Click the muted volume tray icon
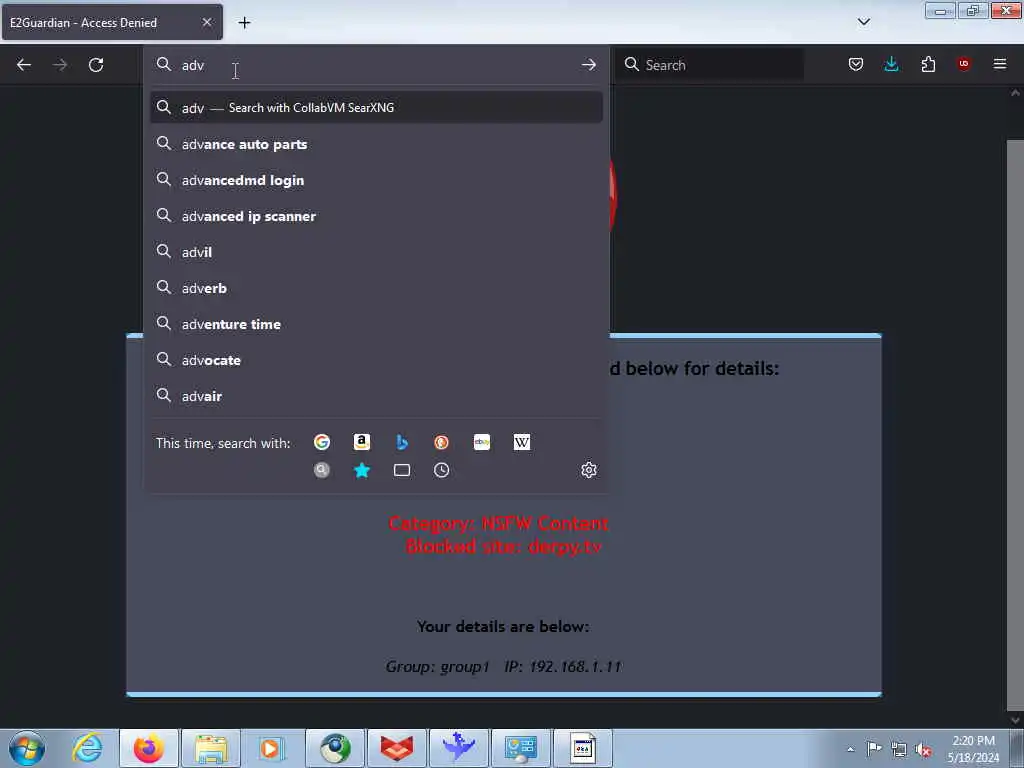Image resolution: width=1024 pixels, height=768 pixels. click(x=923, y=750)
